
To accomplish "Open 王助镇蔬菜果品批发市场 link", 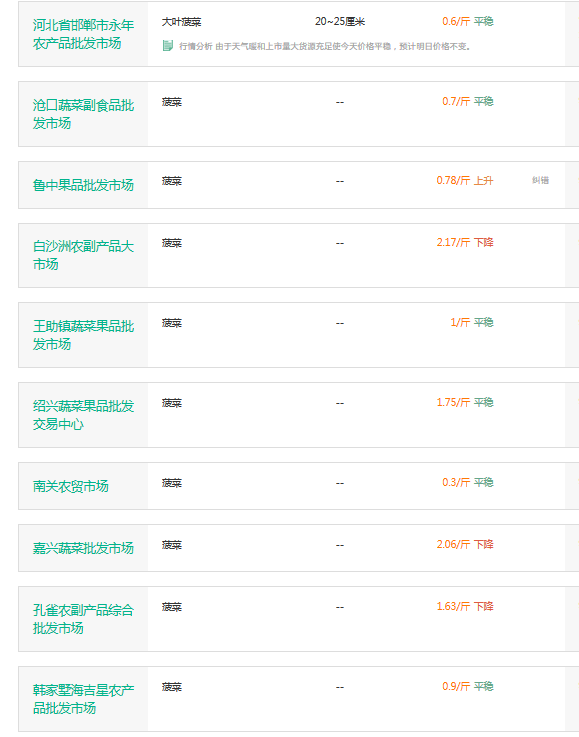I will coord(83,335).
